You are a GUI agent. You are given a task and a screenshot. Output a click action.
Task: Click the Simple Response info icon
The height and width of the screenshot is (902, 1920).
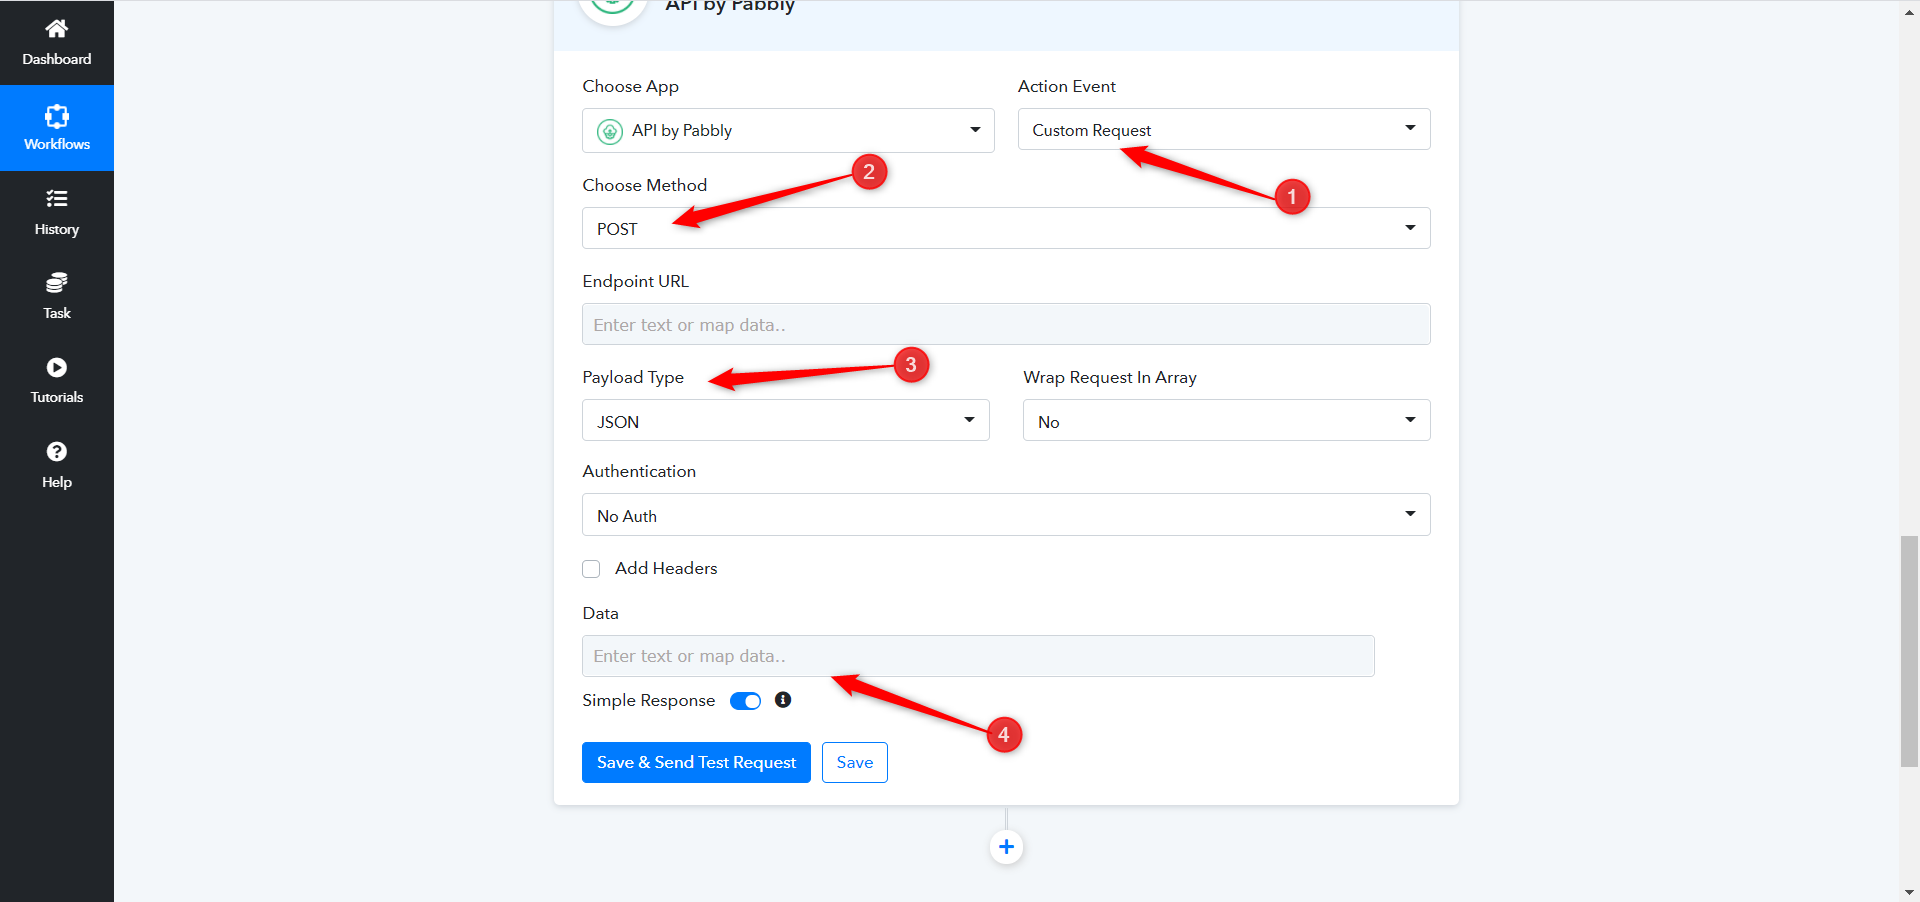click(783, 700)
